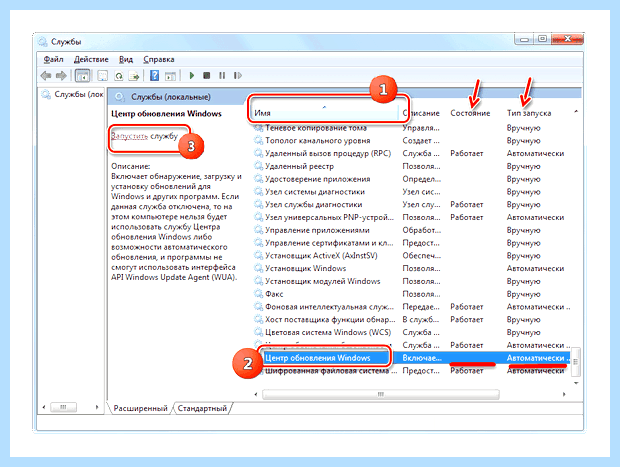The height and width of the screenshot is (467, 620).
Task: Click the Properties sheet toolbar icon
Action: pos(102,75)
